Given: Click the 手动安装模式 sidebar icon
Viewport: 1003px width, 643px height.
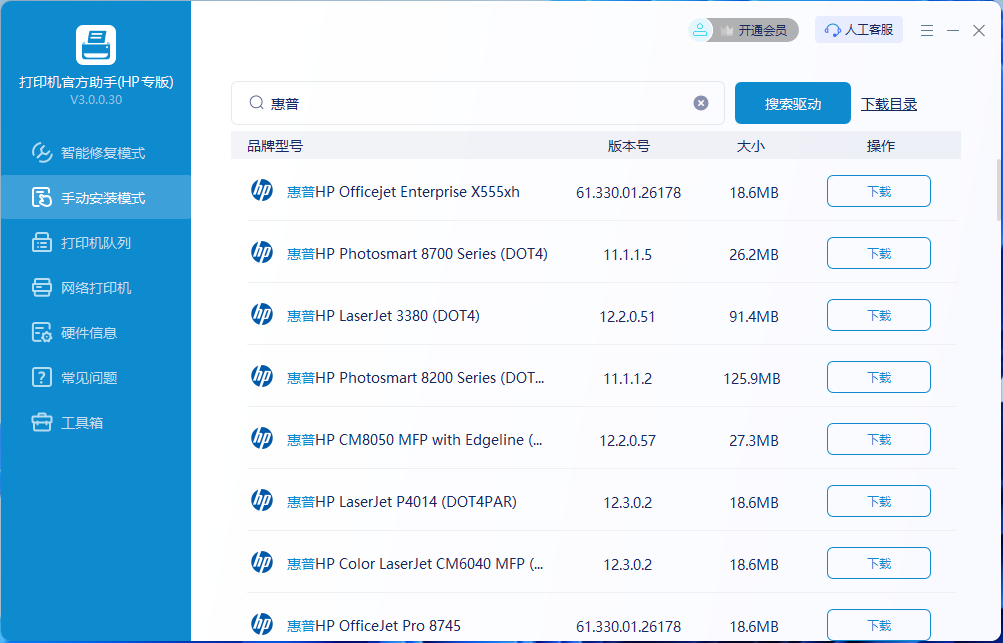Looking at the screenshot, I should (x=42, y=198).
